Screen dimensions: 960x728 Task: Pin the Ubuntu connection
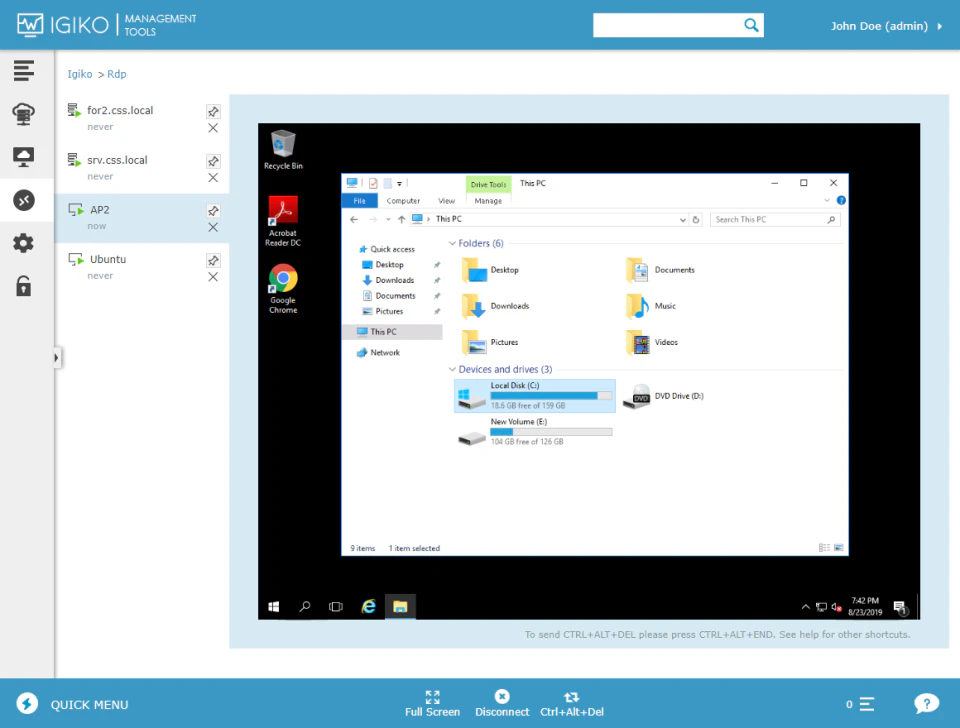[x=212, y=260]
